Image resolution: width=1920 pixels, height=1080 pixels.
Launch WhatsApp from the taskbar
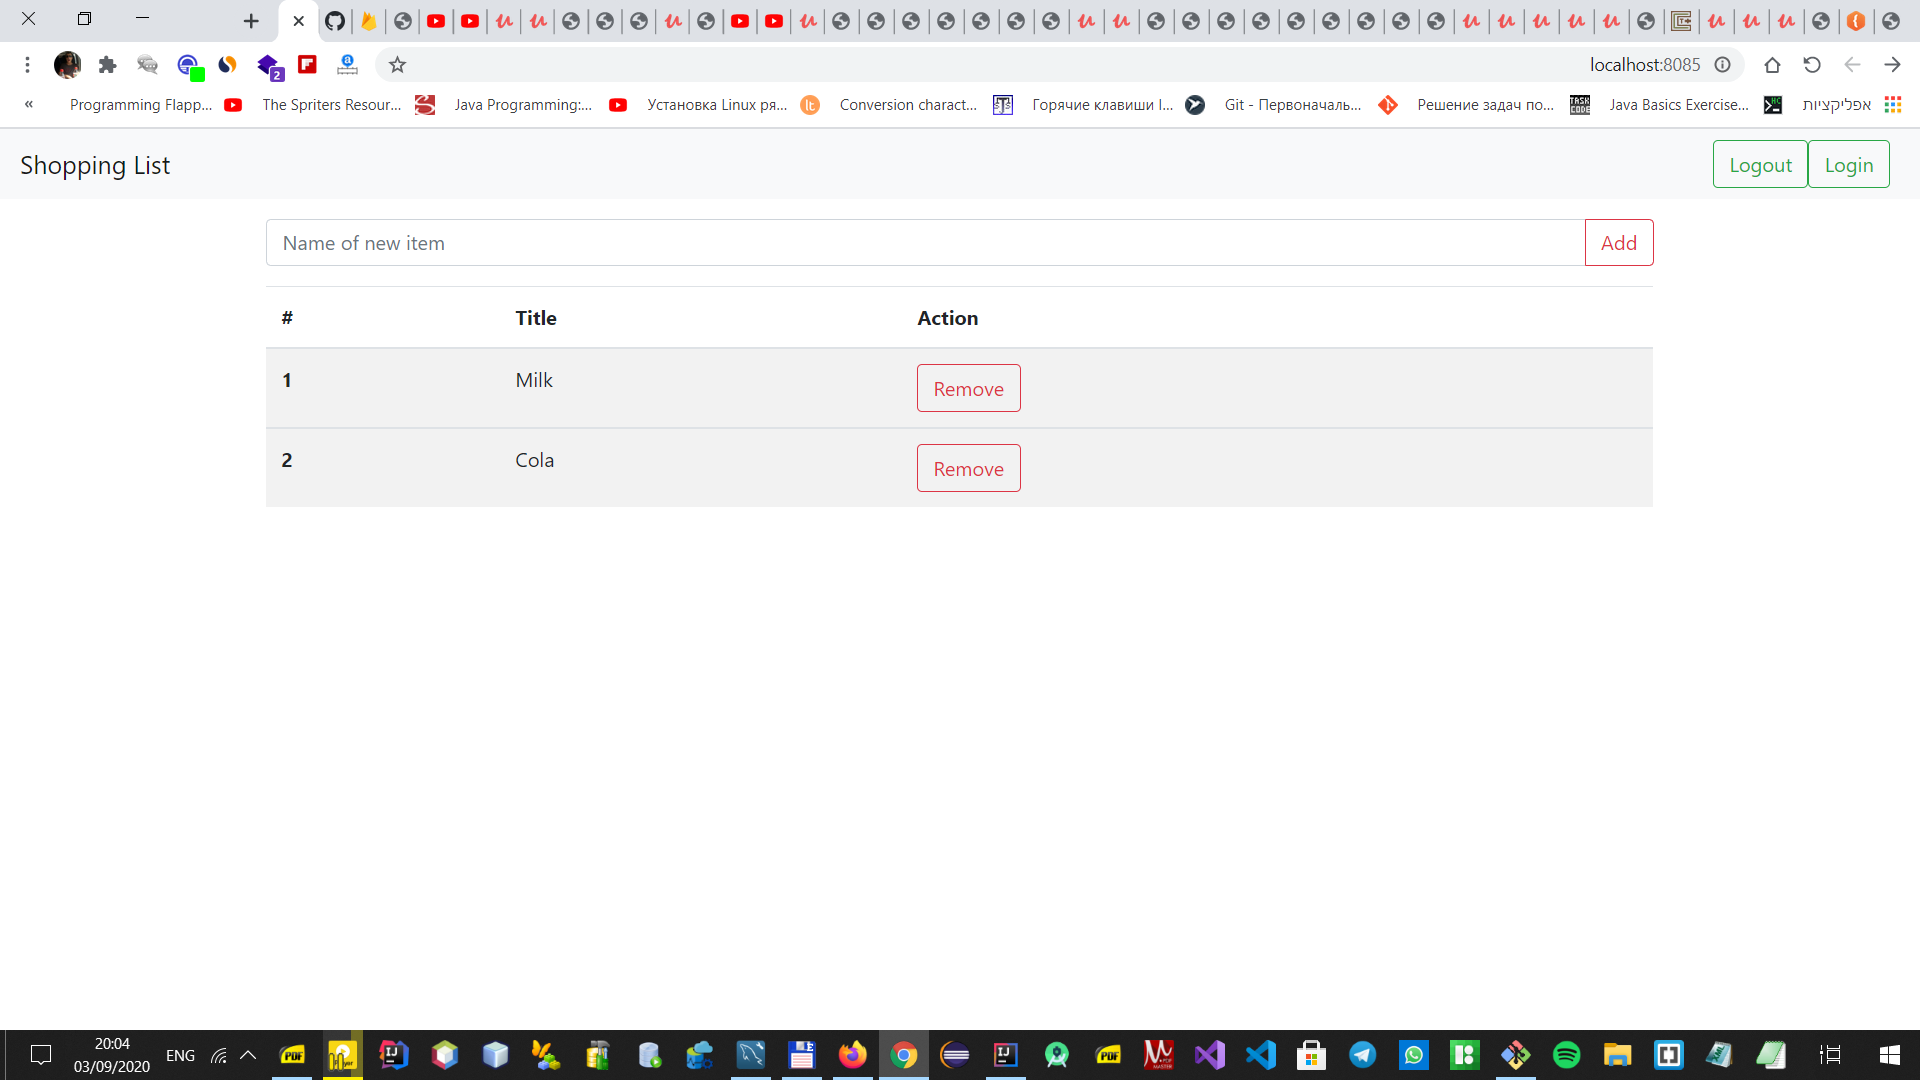coord(1415,1055)
